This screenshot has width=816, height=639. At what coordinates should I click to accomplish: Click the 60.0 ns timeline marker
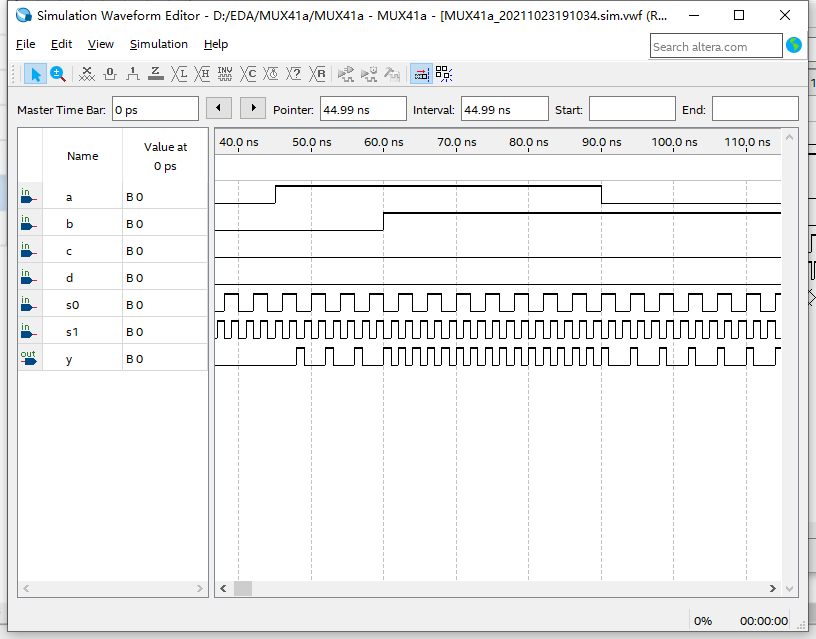tap(384, 142)
